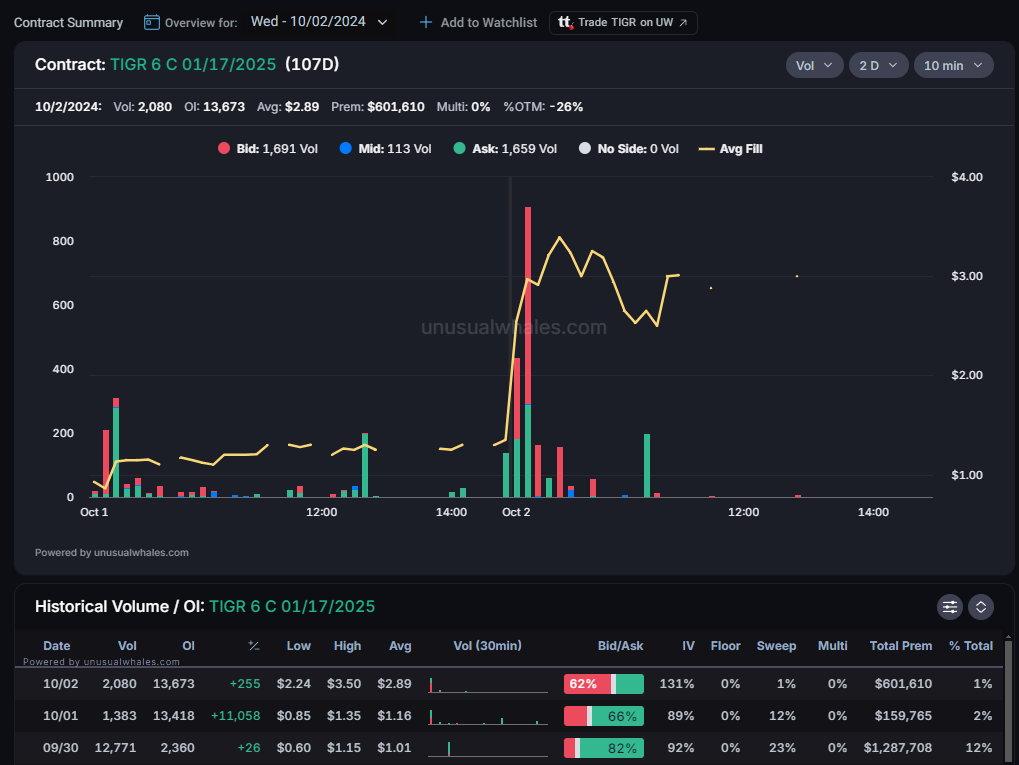Click the tallest red volume bar on Oct 2
Viewport: 1019px width, 765px height.
pyautogui.click(x=528, y=305)
